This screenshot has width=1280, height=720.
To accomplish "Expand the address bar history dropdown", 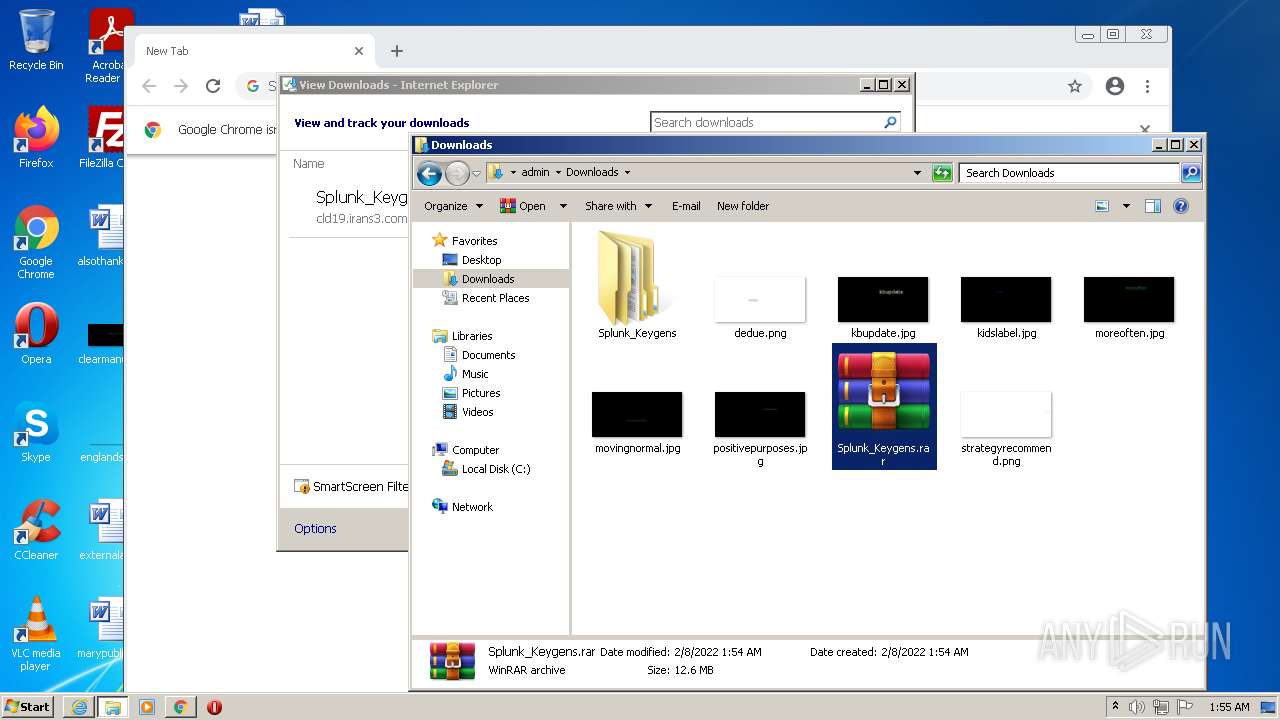I will [x=917, y=173].
